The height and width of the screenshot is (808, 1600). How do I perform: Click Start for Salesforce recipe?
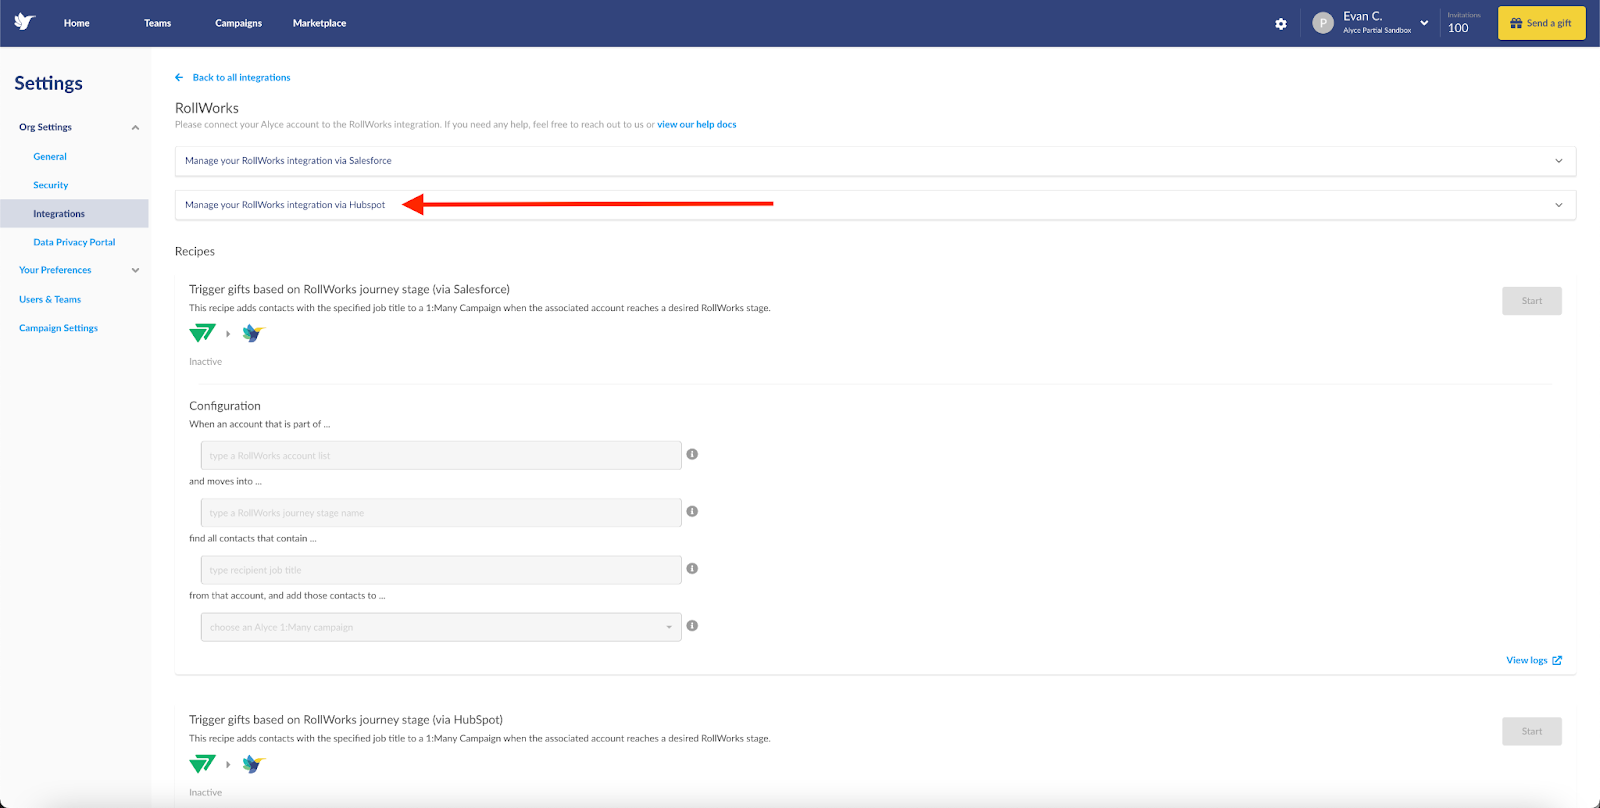pyautogui.click(x=1531, y=301)
